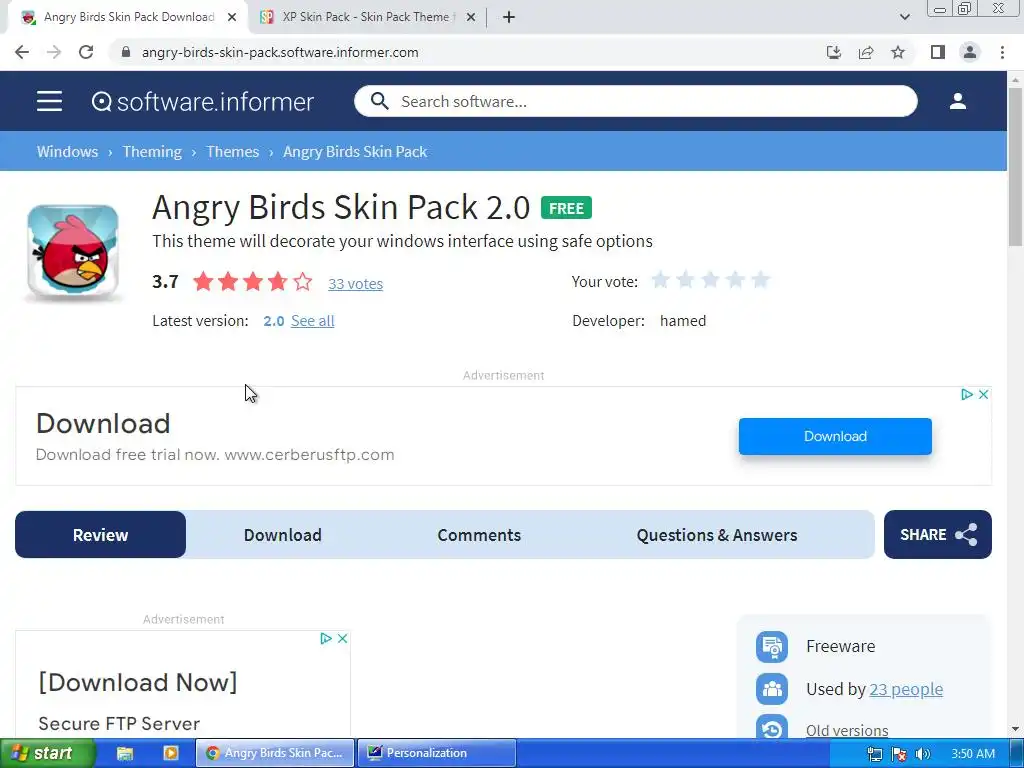Viewport: 1024px width, 768px height.
Task: Close the lower left ad with X
Action: [x=342, y=639]
